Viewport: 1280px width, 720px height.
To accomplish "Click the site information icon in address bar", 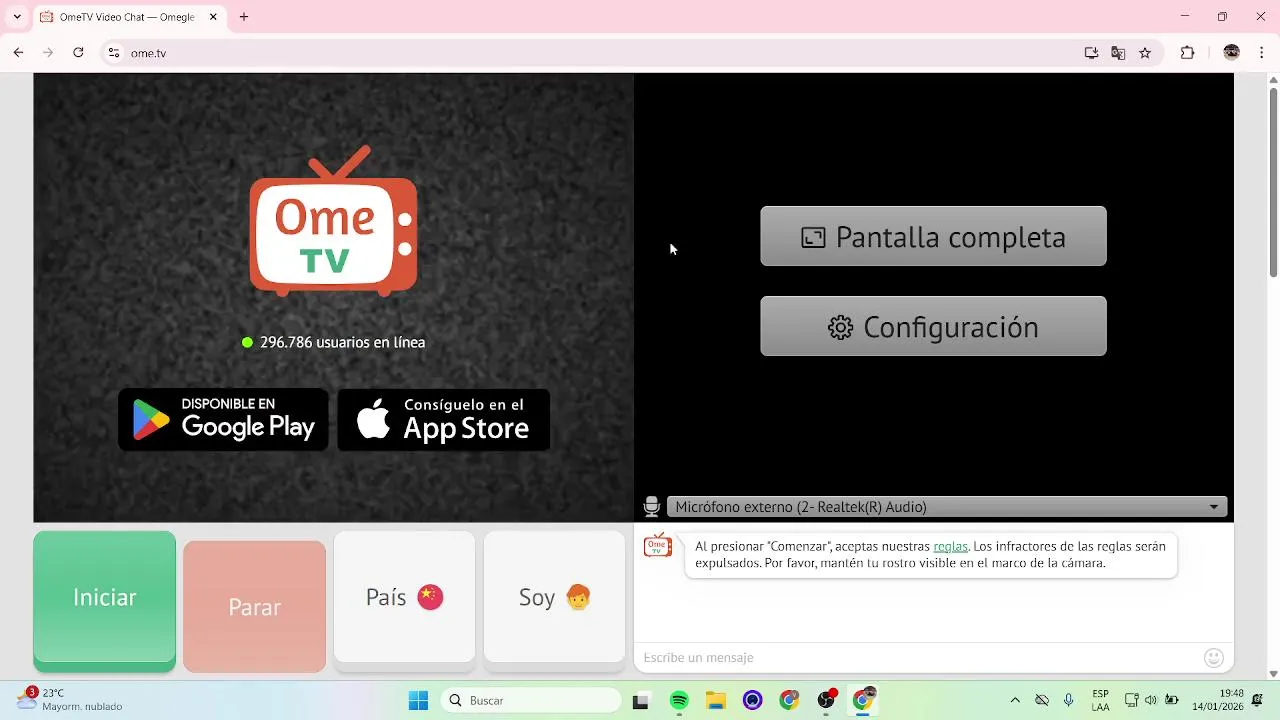I will (x=114, y=53).
